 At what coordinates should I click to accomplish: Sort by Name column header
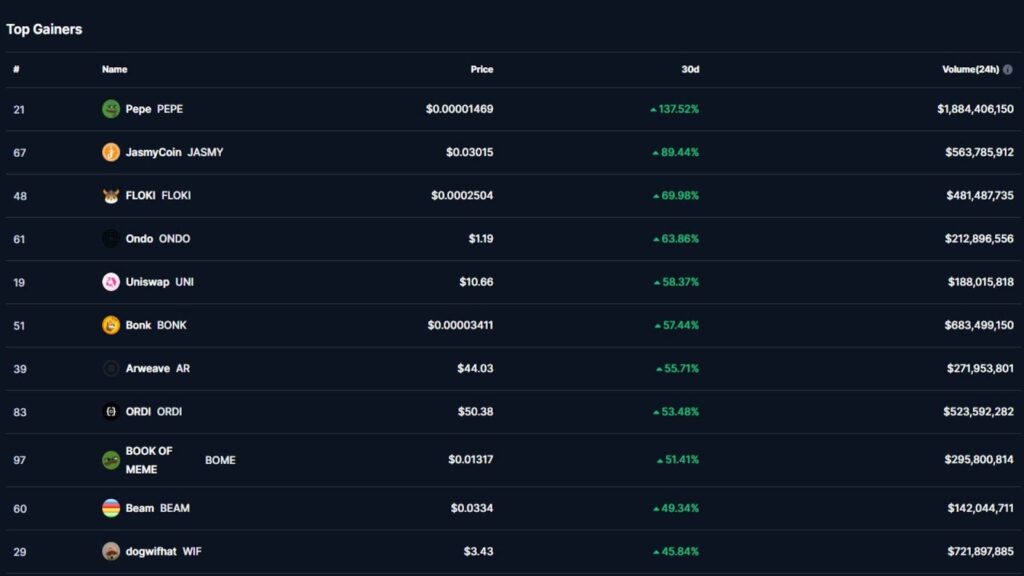114,70
